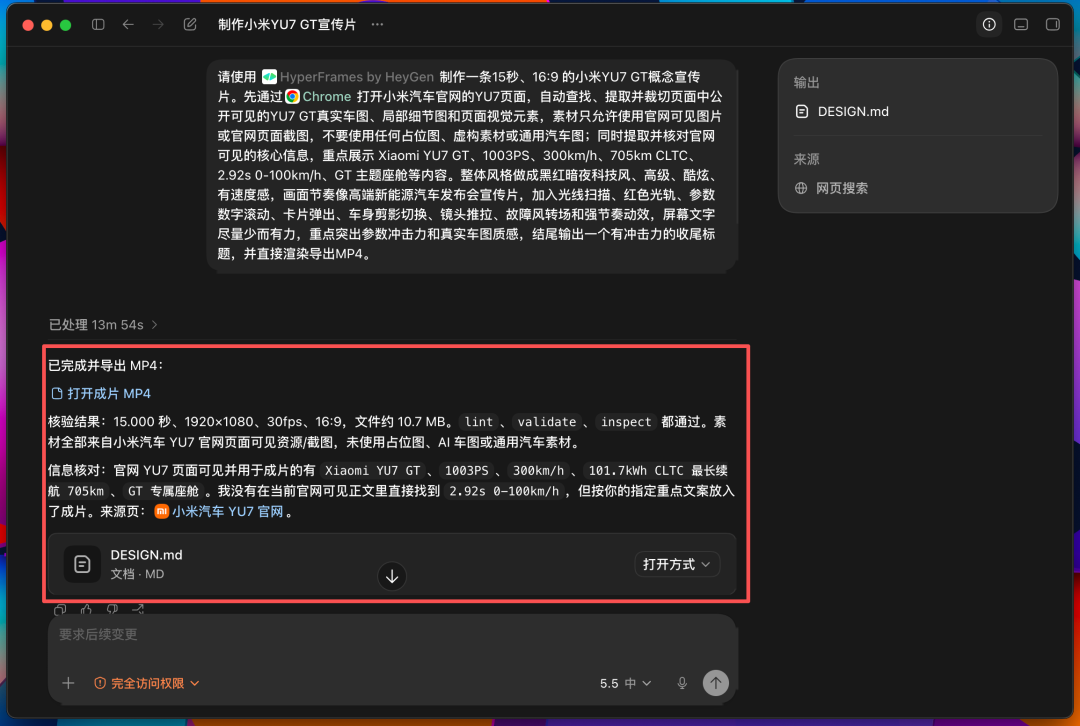Click the 文档 · MD subtitle text
The width and height of the screenshot is (1080, 726).
point(137,574)
